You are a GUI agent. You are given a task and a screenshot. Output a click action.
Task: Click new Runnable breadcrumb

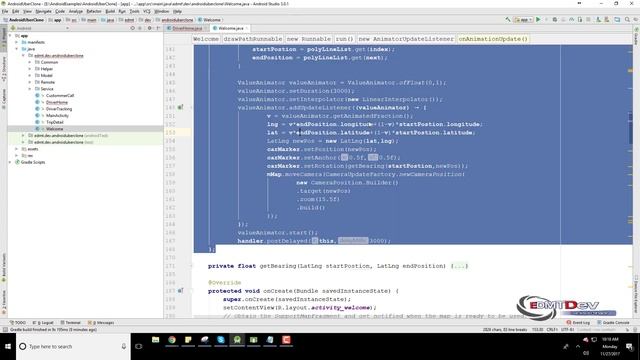pos(309,39)
